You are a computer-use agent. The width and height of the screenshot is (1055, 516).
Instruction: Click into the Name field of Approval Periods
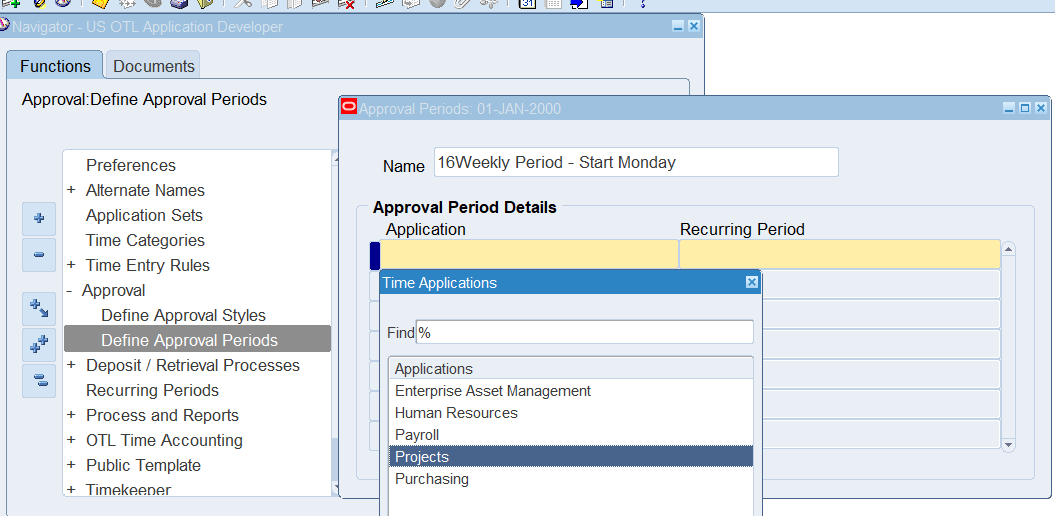click(x=636, y=162)
